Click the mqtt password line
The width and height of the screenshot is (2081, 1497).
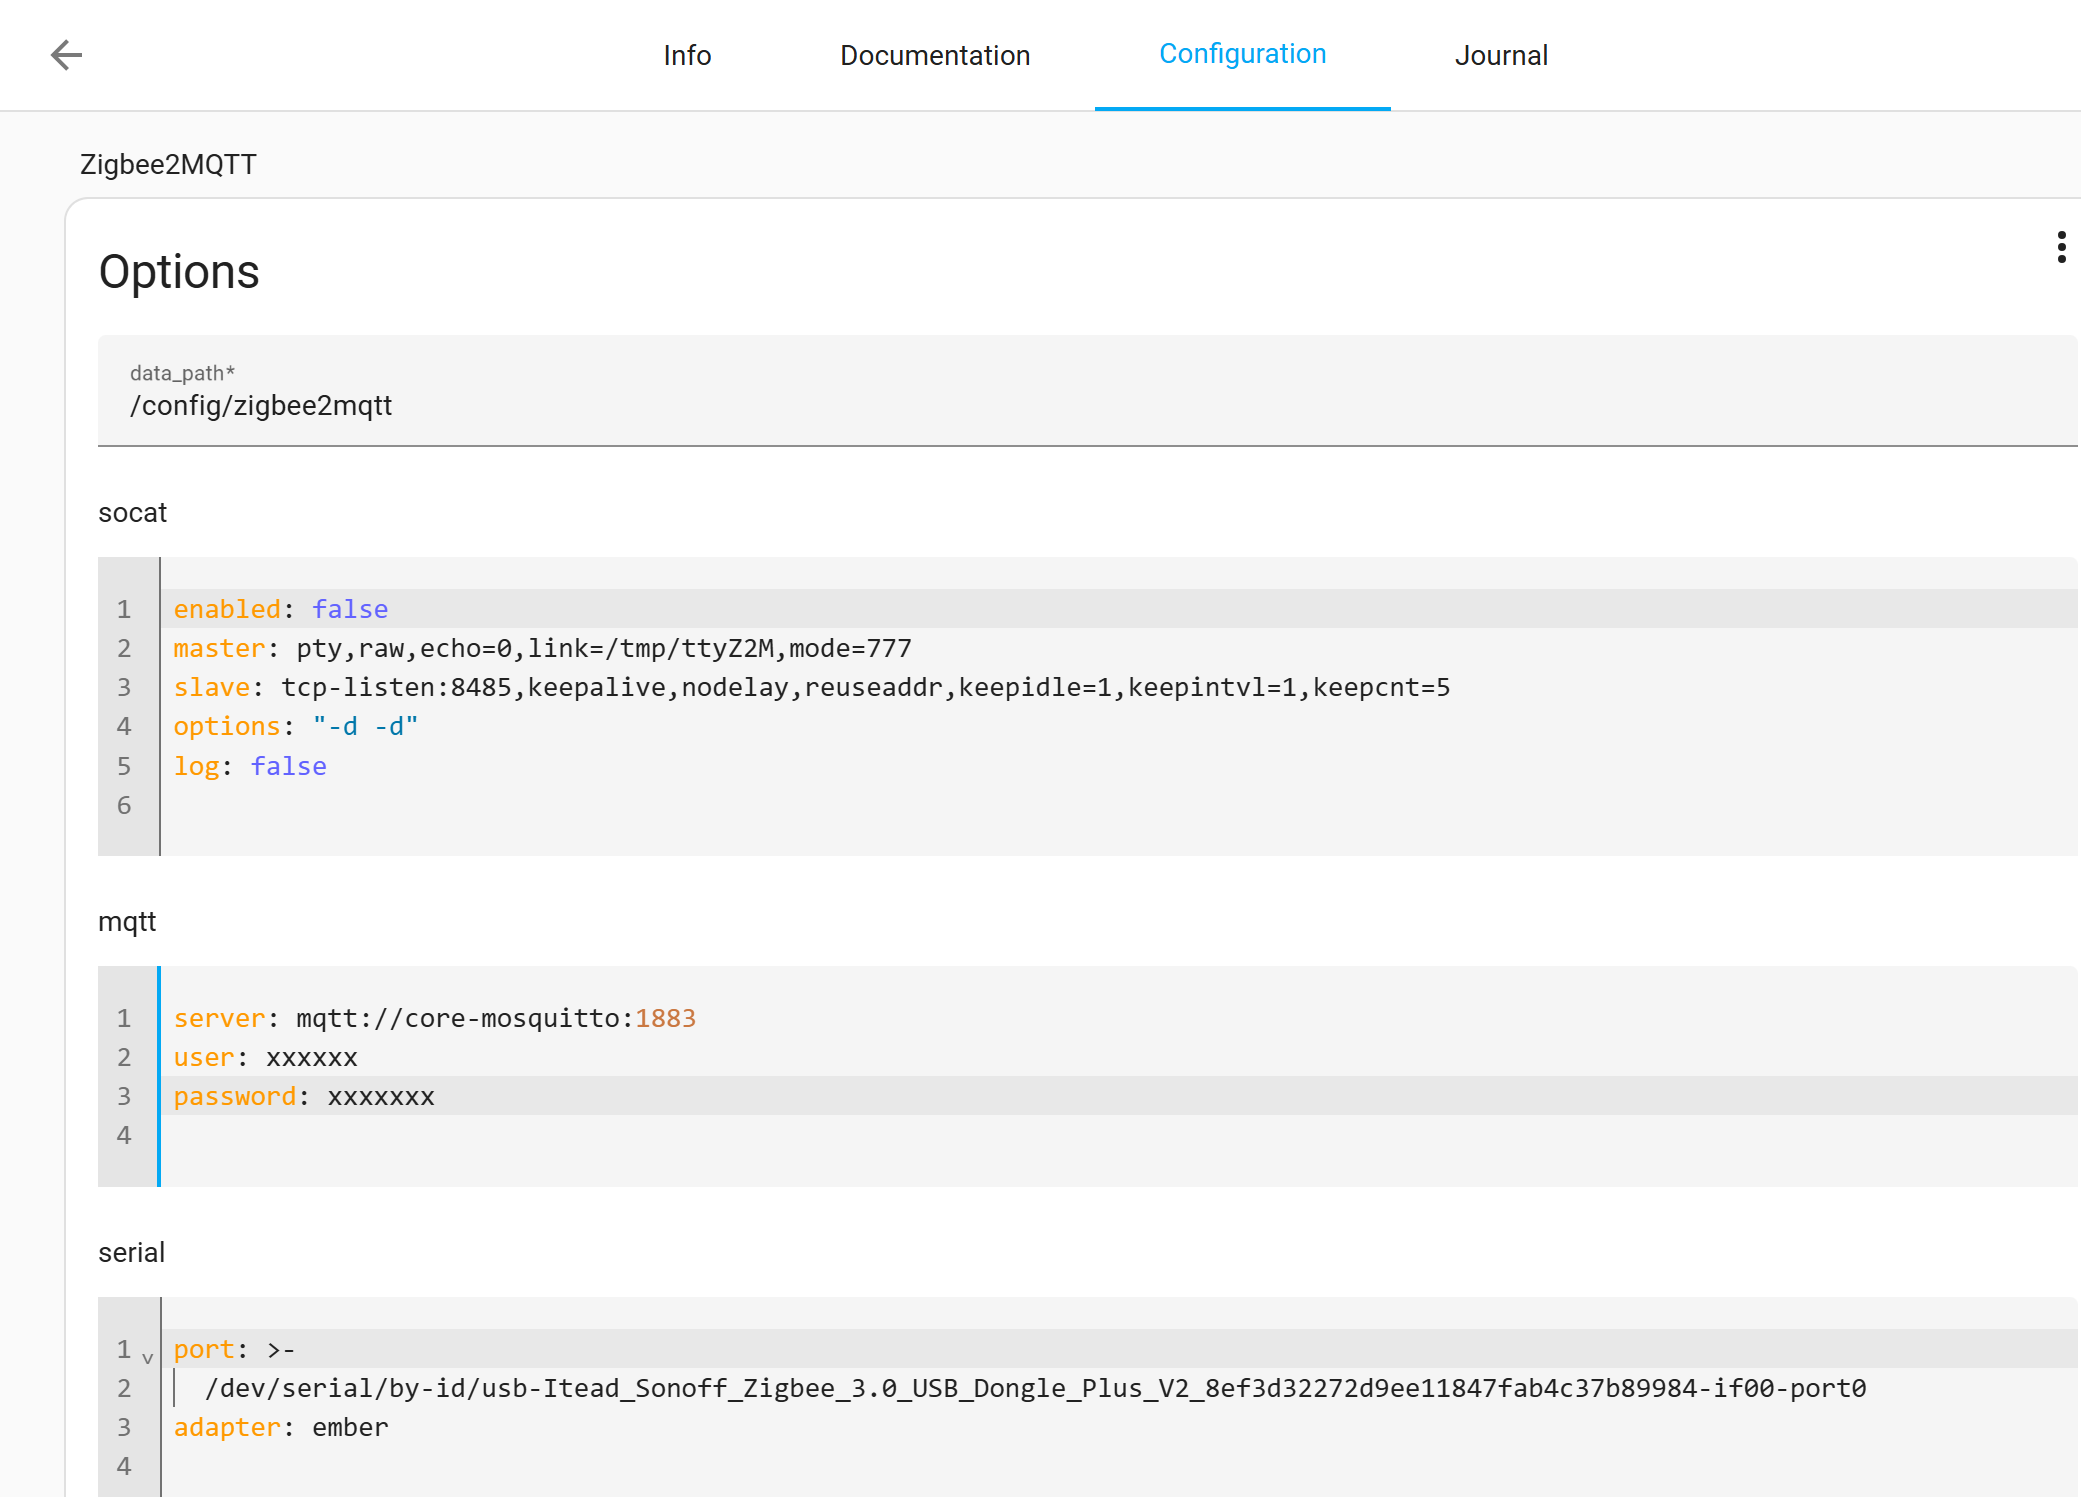[x=1120, y=1096]
